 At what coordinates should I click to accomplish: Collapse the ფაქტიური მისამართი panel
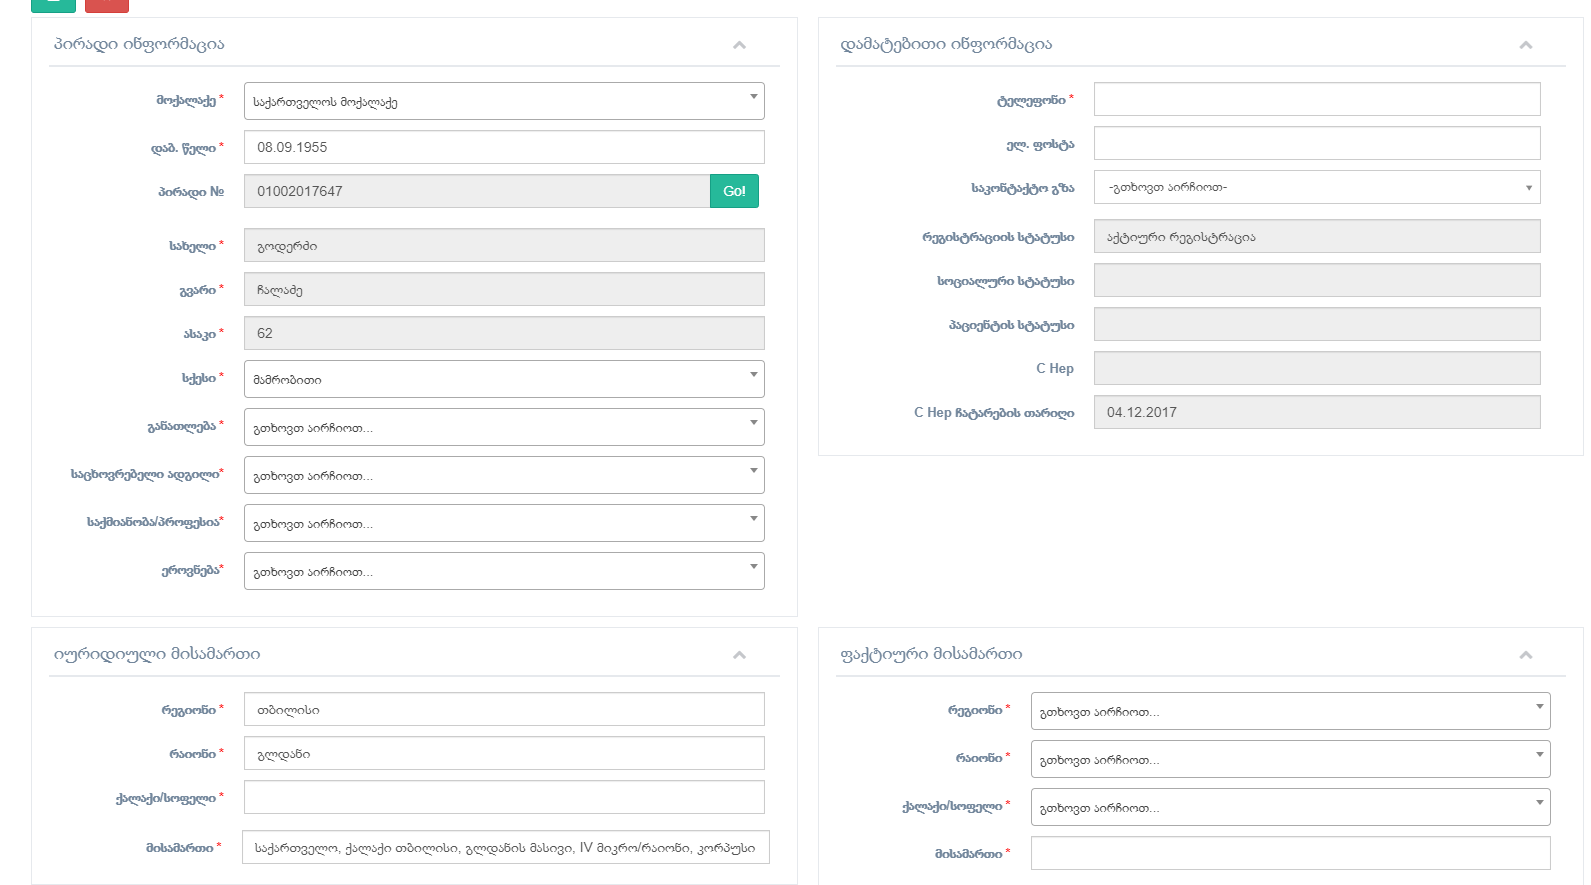click(x=1525, y=655)
